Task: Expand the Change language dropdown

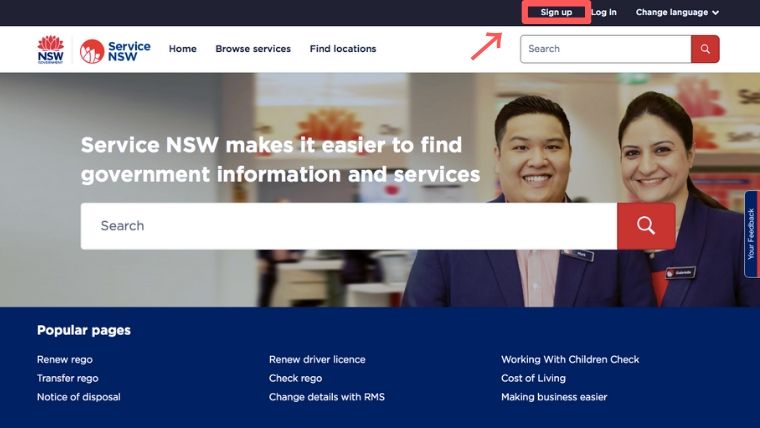Action: tap(677, 13)
